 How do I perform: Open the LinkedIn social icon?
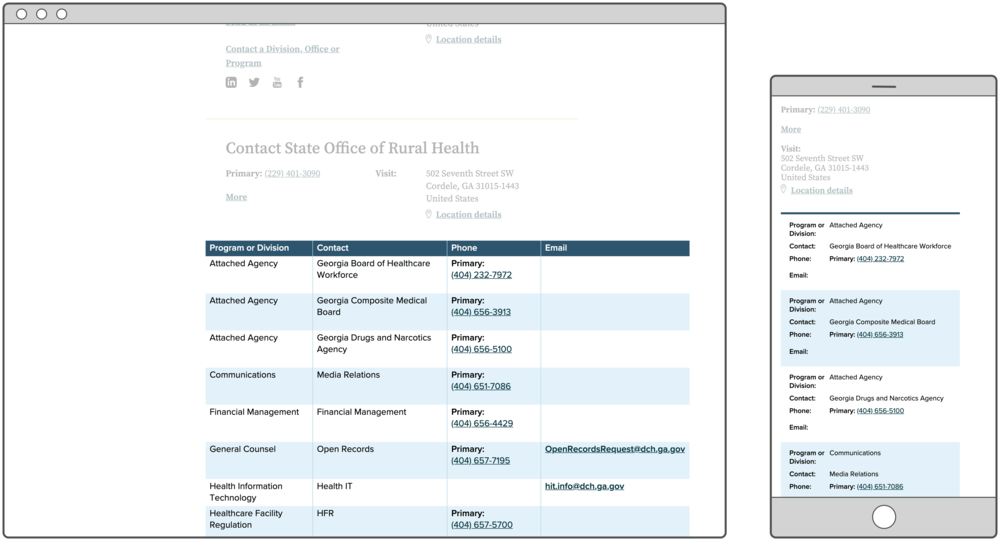pos(231,82)
